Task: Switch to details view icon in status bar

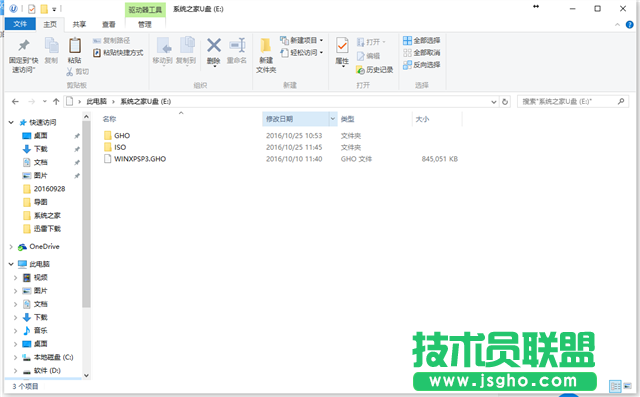Action: (x=615, y=386)
